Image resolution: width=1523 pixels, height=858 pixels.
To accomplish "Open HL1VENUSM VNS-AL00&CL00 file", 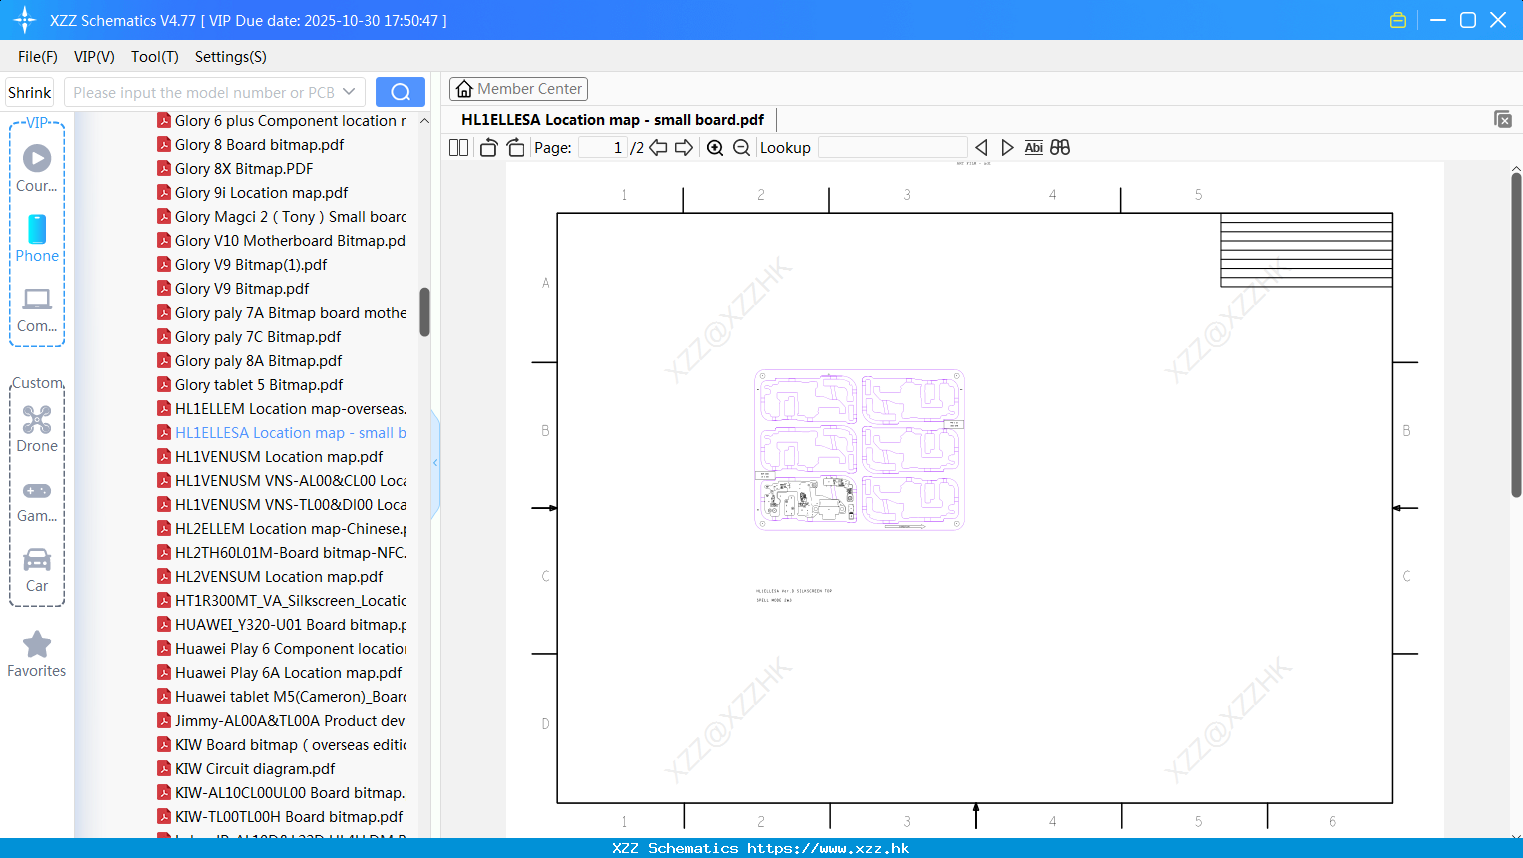I will point(290,481).
